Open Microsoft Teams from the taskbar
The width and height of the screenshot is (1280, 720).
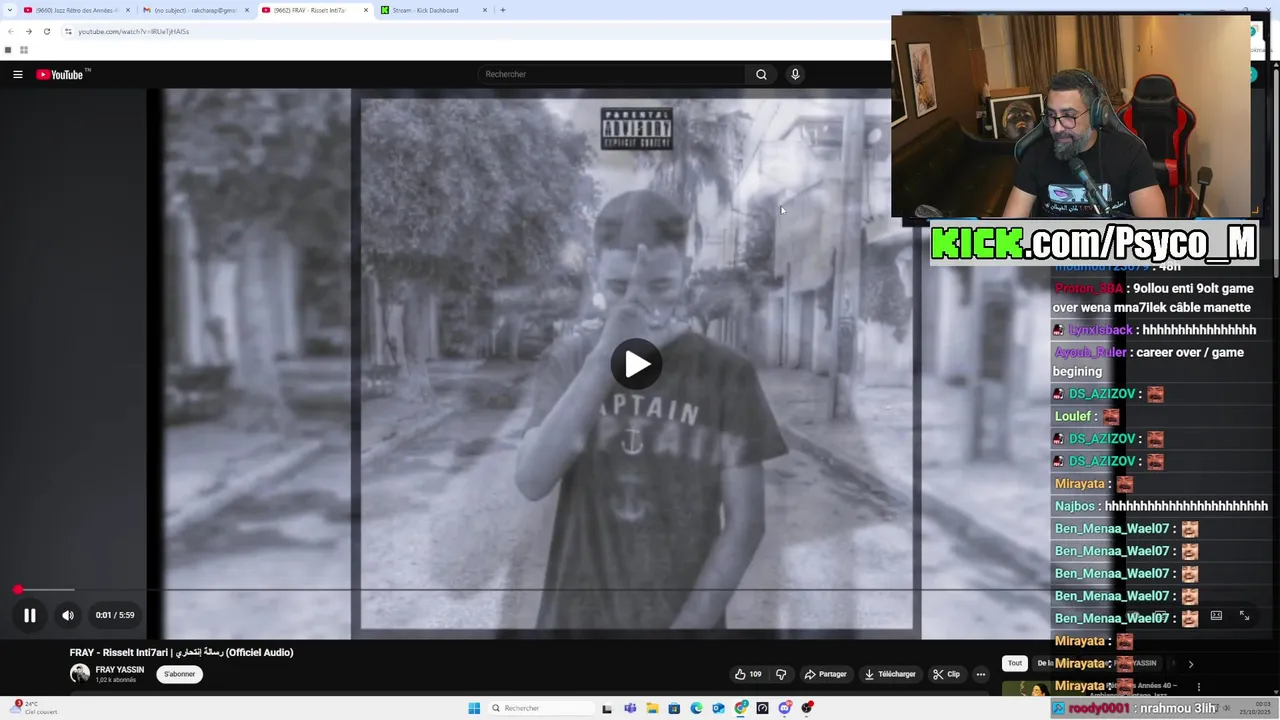click(x=630, y=708)
